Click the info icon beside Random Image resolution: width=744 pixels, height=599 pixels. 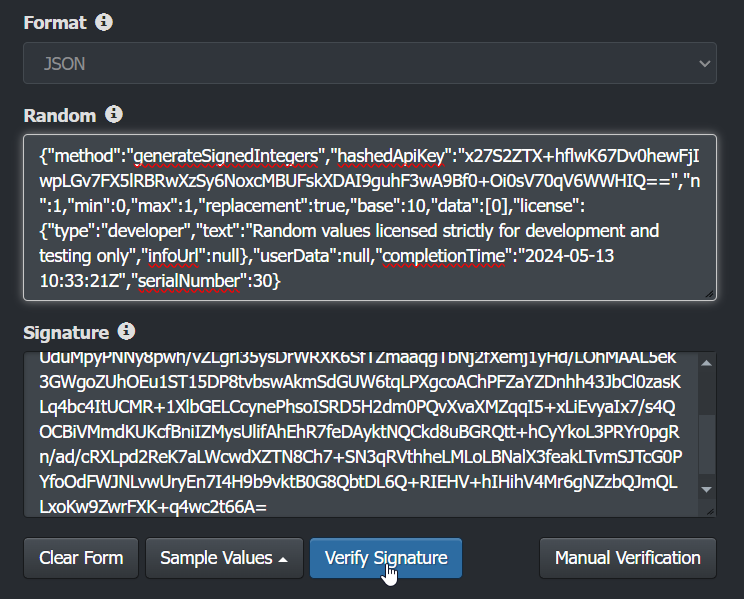(114, 115)
